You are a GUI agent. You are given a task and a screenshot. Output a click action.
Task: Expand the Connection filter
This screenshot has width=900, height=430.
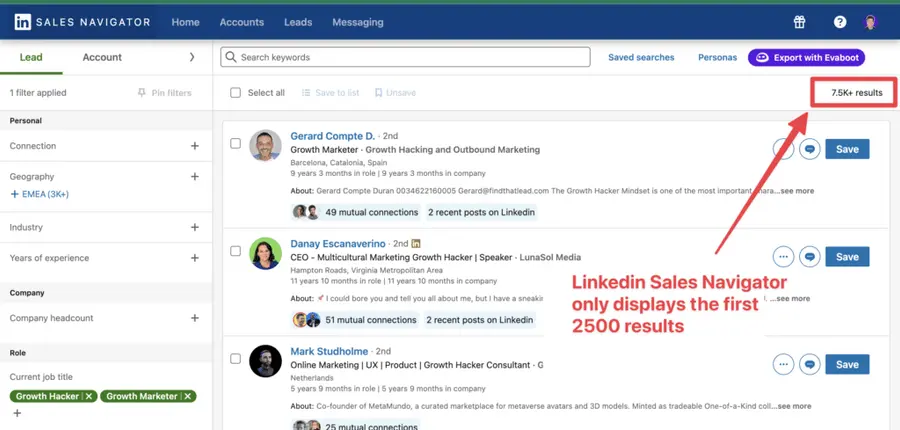coord(195,146)
